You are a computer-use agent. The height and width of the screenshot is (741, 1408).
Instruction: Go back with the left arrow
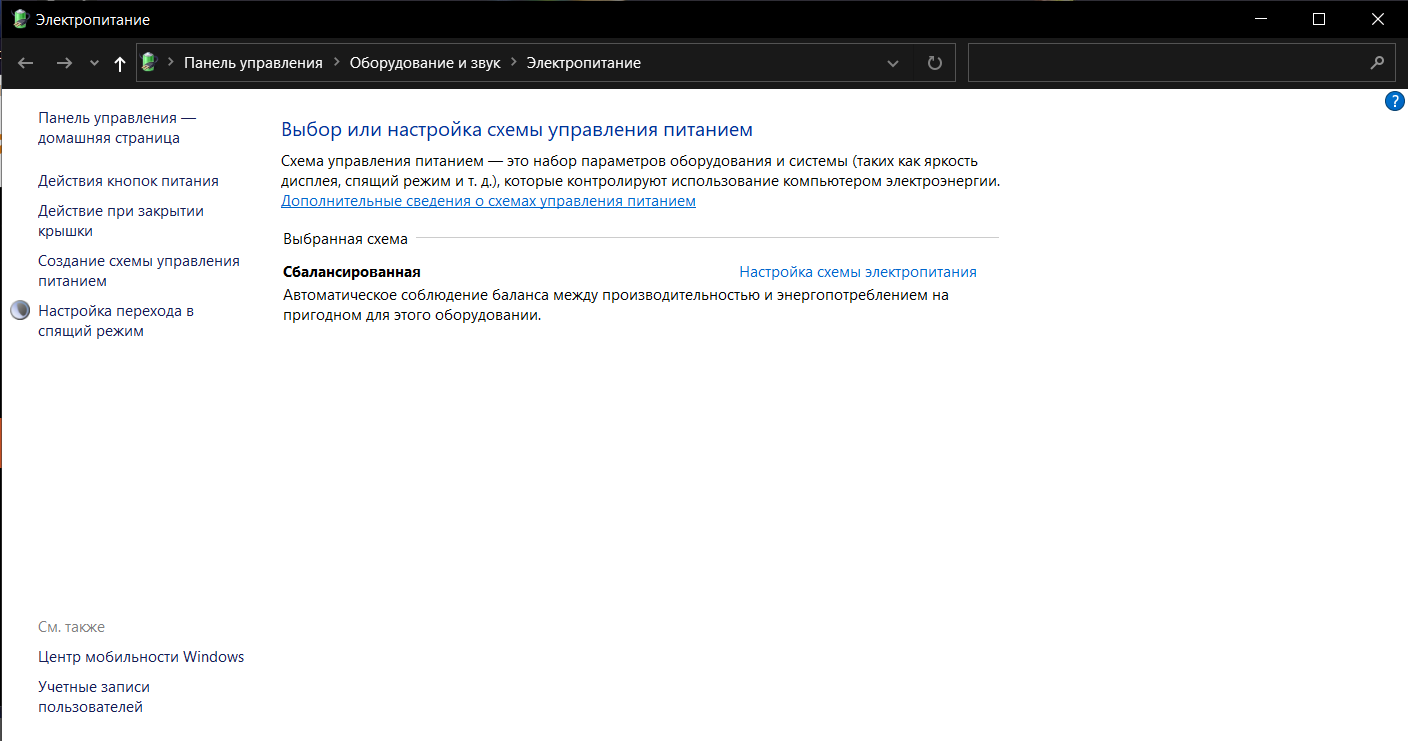[x=26, y=63]
